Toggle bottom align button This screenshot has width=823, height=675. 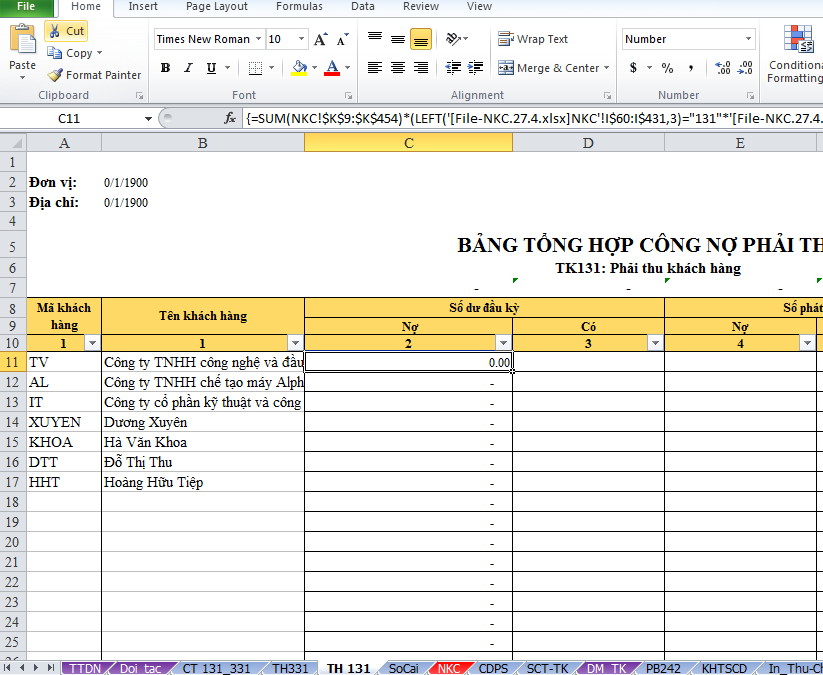tap(421, 39)
